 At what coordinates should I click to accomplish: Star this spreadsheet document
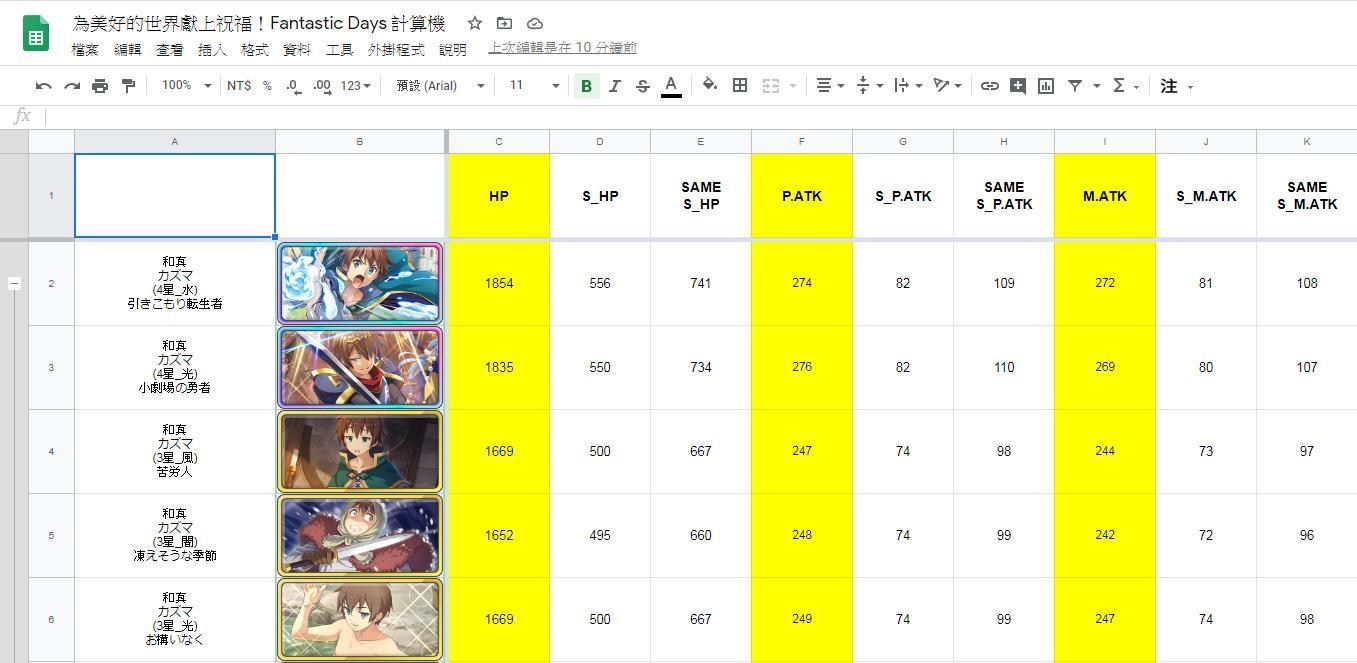click(x=475, y=23)
